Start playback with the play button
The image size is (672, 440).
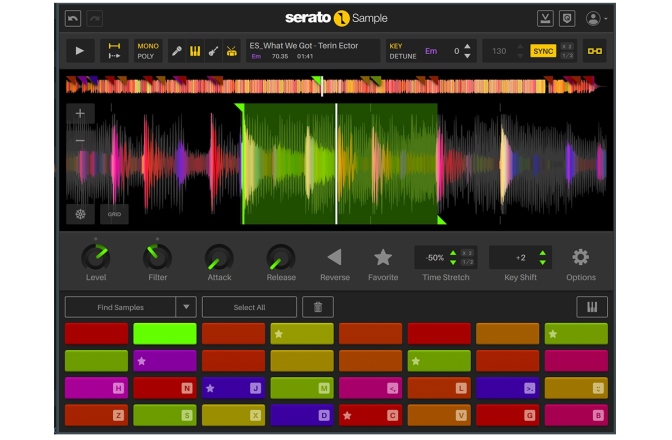(80, 51)
